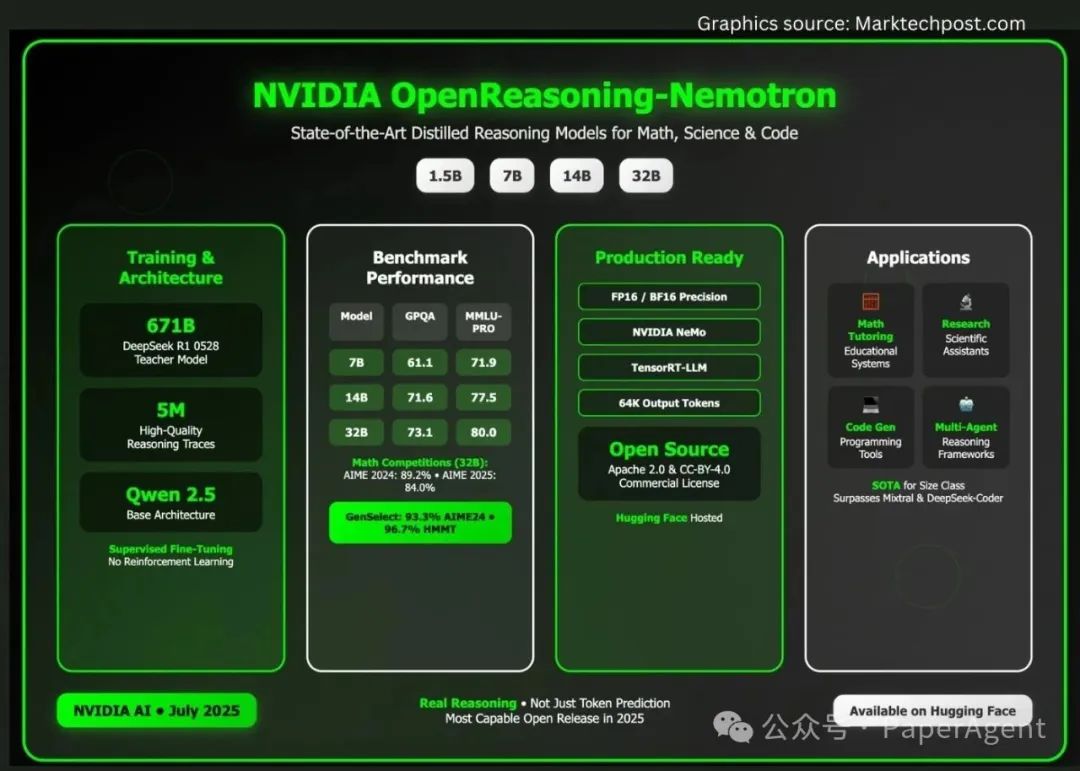Click the NVIDIA AI July 2025 badge
Image resolution: width=1080 pixels, height=771 pixels.
(156, 710)
